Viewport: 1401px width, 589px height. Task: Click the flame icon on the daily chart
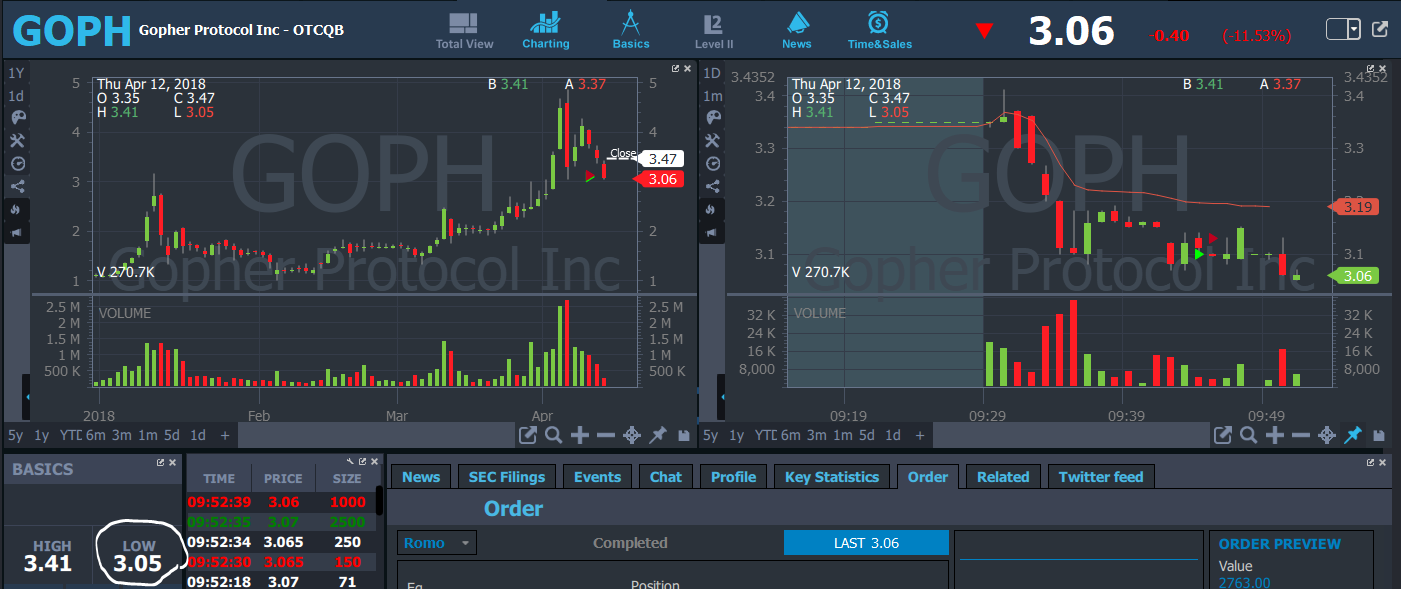(x=16, y=209)
